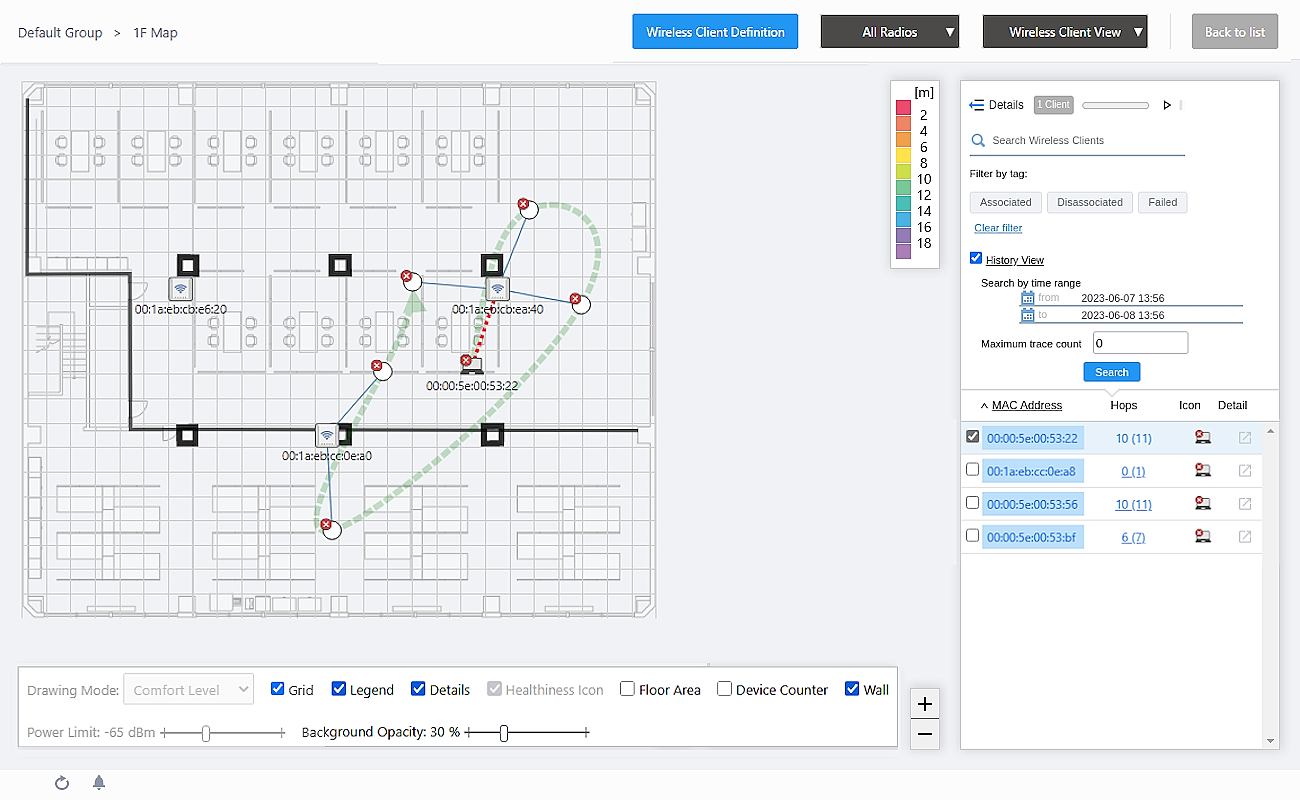Uncheck the History View checkbox
This screenshot has height=800, width=1300.
[976, 259]
